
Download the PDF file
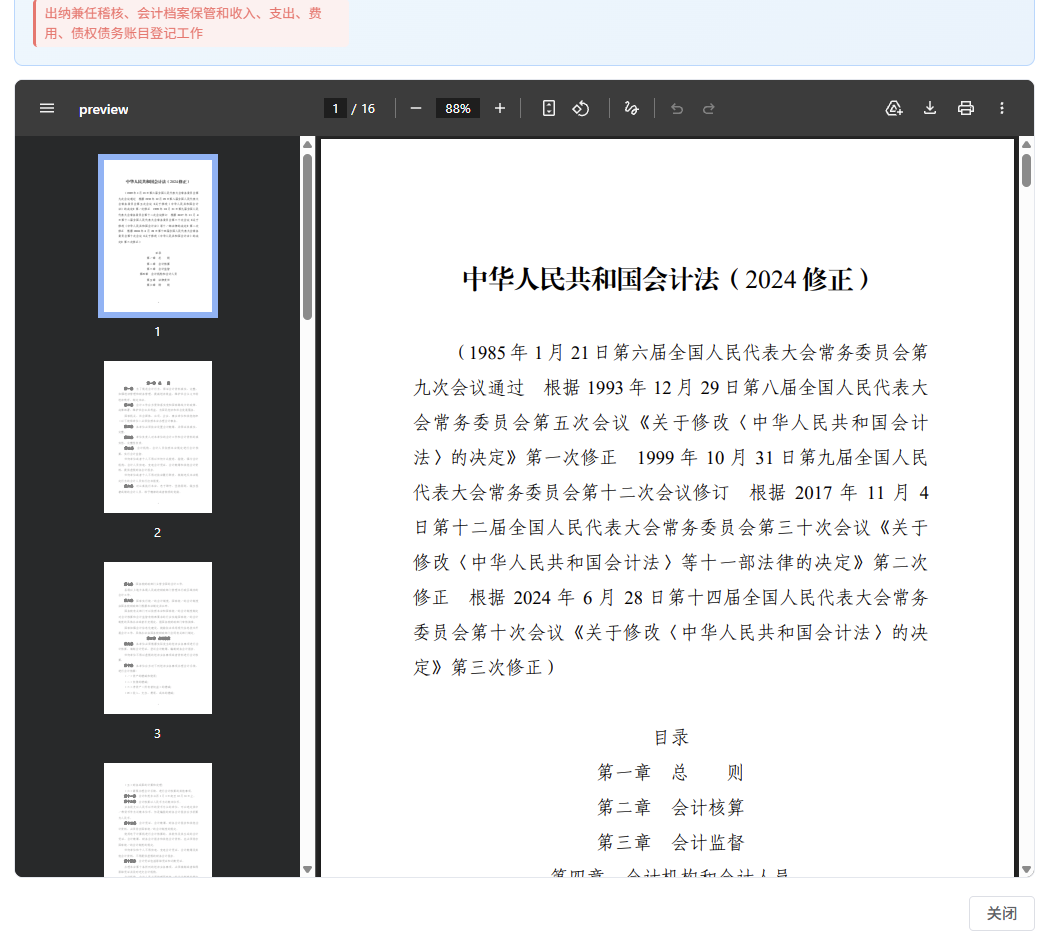tap(930, 108)
